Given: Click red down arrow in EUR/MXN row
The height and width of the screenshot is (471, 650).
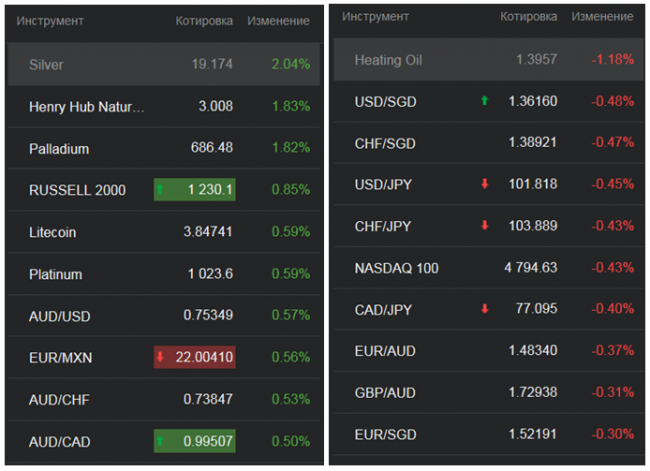Looking at the screenshot, I should (x=160, y=357).
